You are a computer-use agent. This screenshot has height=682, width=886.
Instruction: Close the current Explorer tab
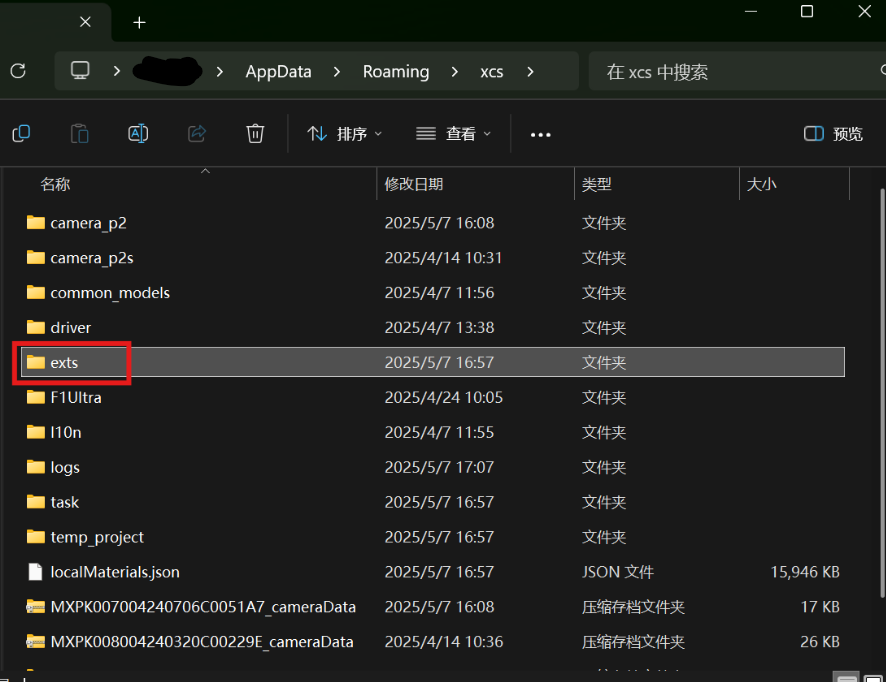[x=85, y=22]
